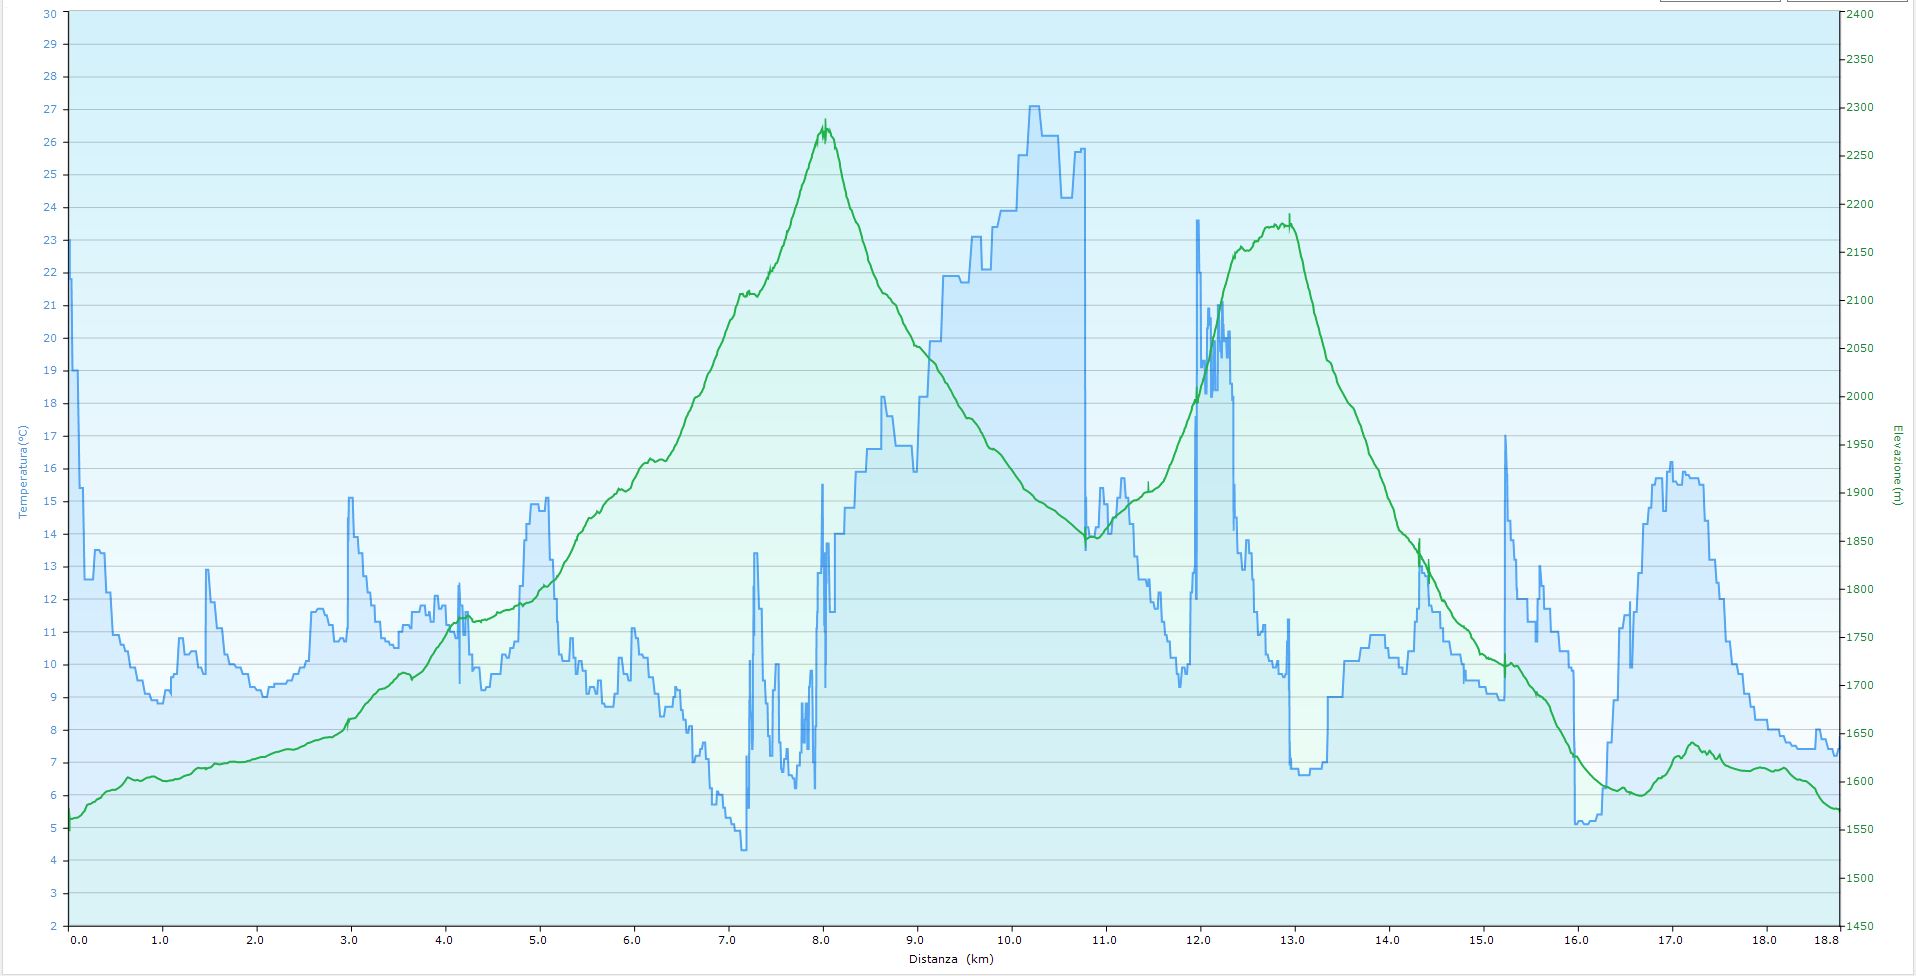Click the lowest temperature dip near 7.2 km
Image resolution: width=1916 pixels, height=976 pixels.
click(x=743, y=849)
